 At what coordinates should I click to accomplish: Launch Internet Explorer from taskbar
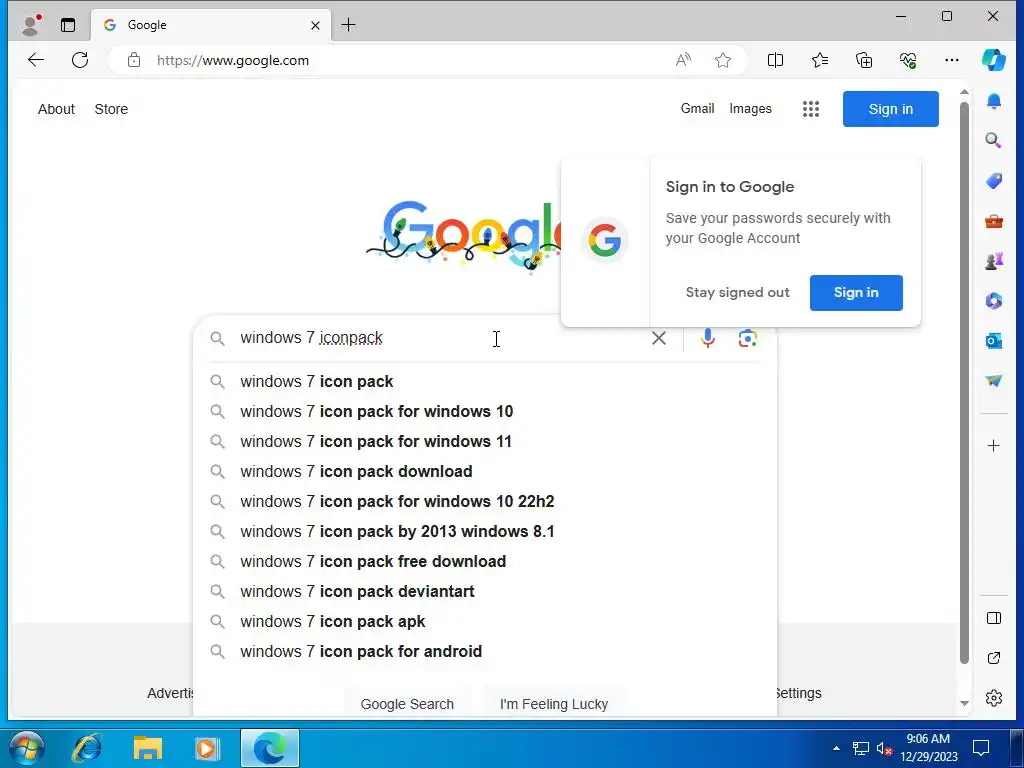[x=88, y=748]
